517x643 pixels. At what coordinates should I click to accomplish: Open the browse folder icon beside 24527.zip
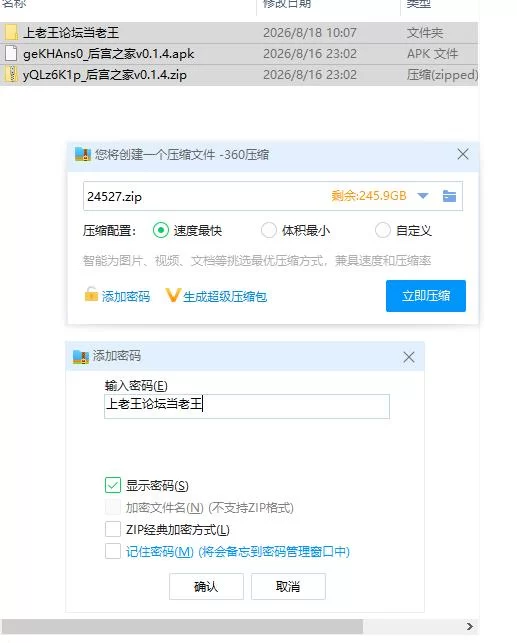(x=449, y=196)
